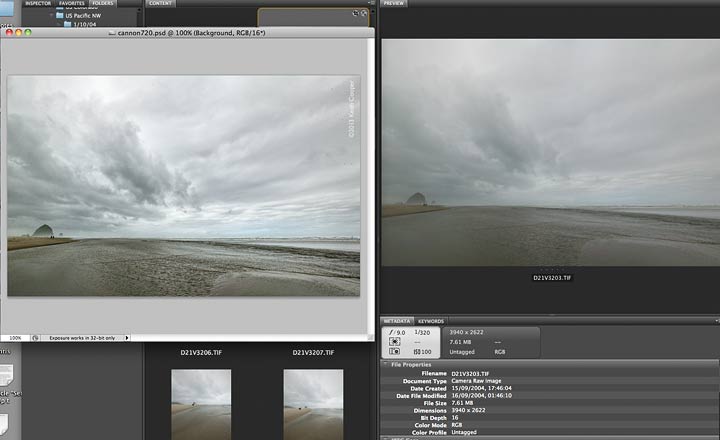Select the D21V3207.TIF thumbnail
720x440 pixels.
313,405
